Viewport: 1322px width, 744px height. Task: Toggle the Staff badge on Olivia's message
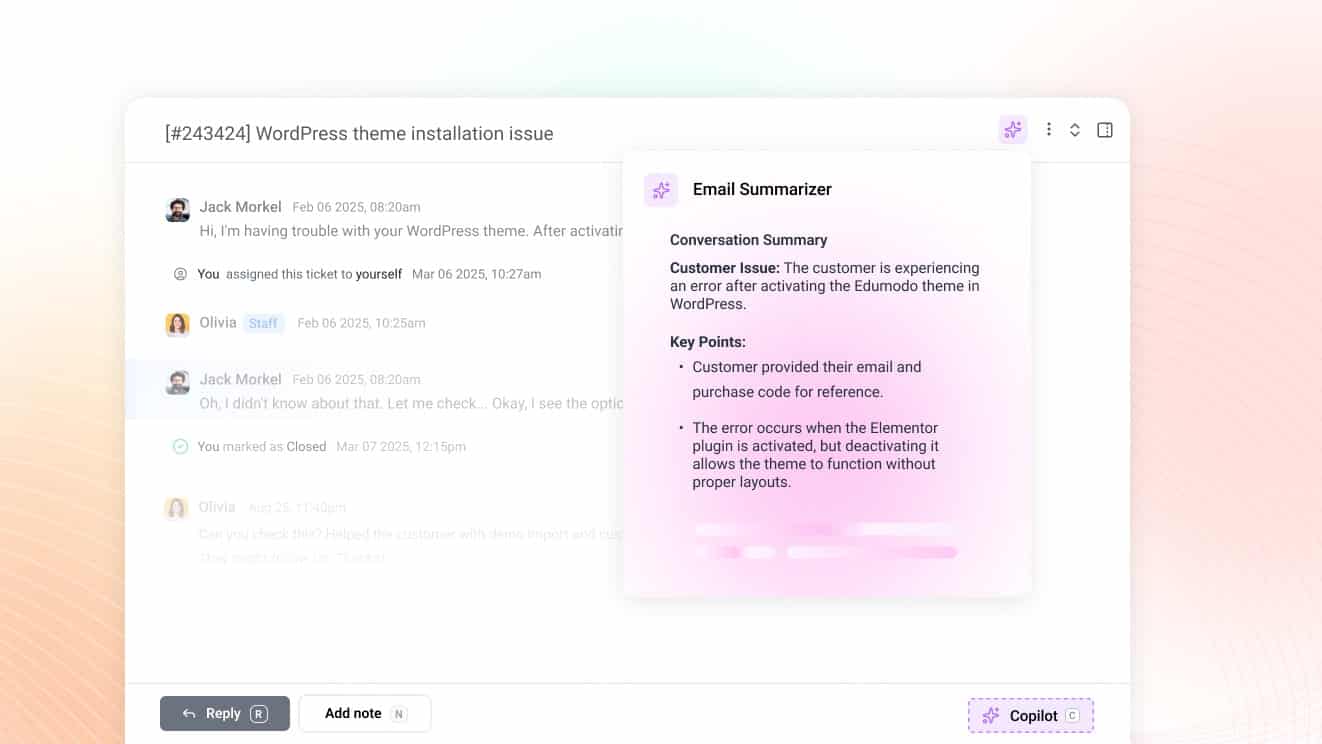click(263, 323)
